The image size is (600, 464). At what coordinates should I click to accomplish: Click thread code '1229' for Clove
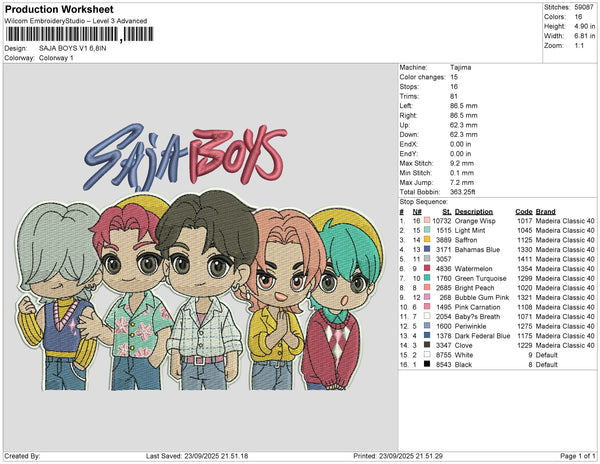524,345
